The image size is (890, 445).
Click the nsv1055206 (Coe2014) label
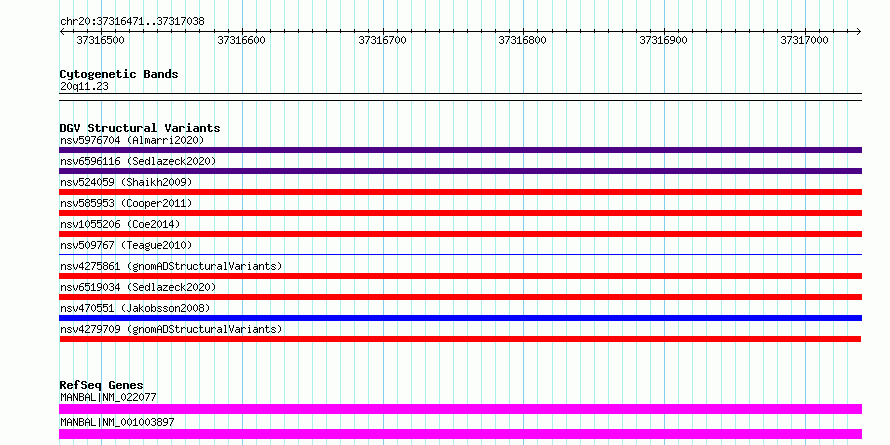tap(120, 224)
